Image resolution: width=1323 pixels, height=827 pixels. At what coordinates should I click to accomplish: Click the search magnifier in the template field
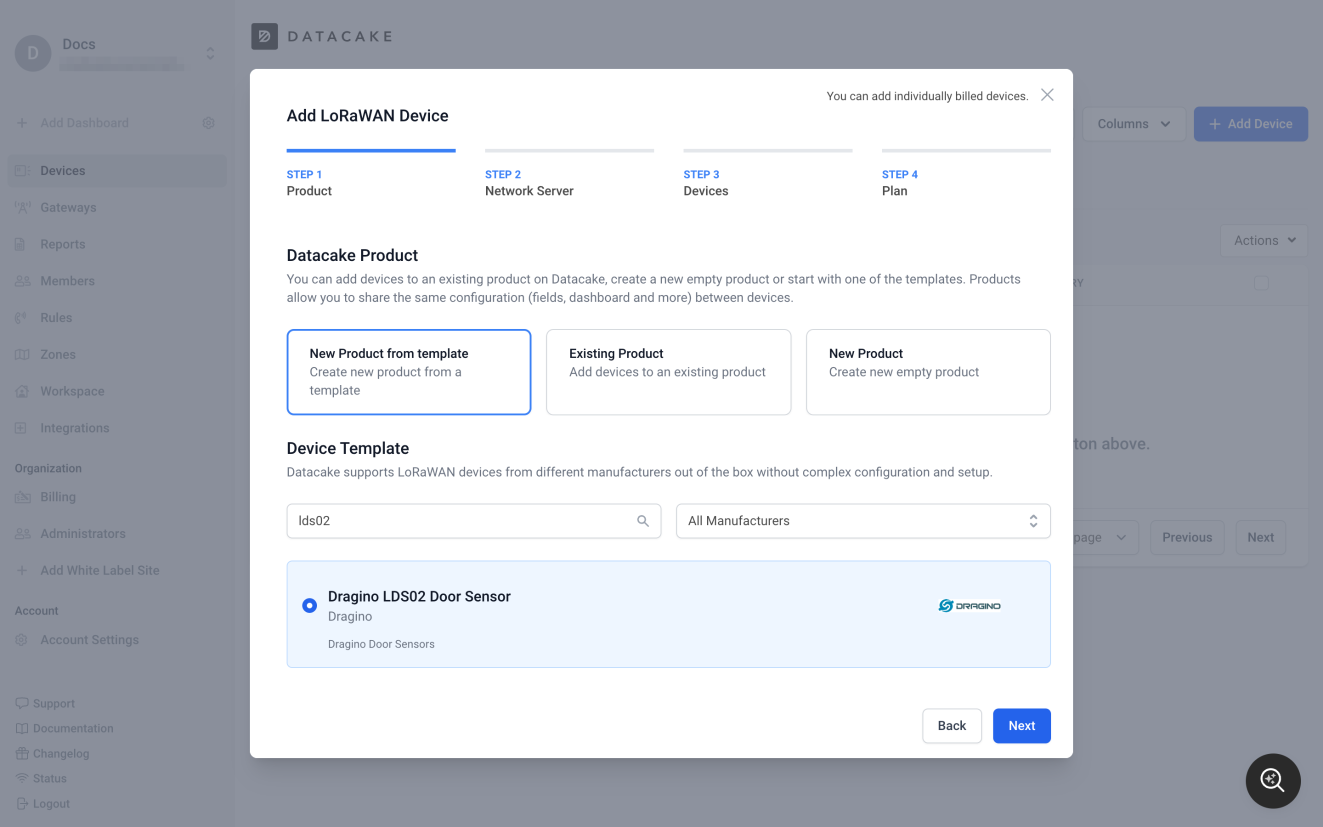pyautogui.click(x=643, y=521)
